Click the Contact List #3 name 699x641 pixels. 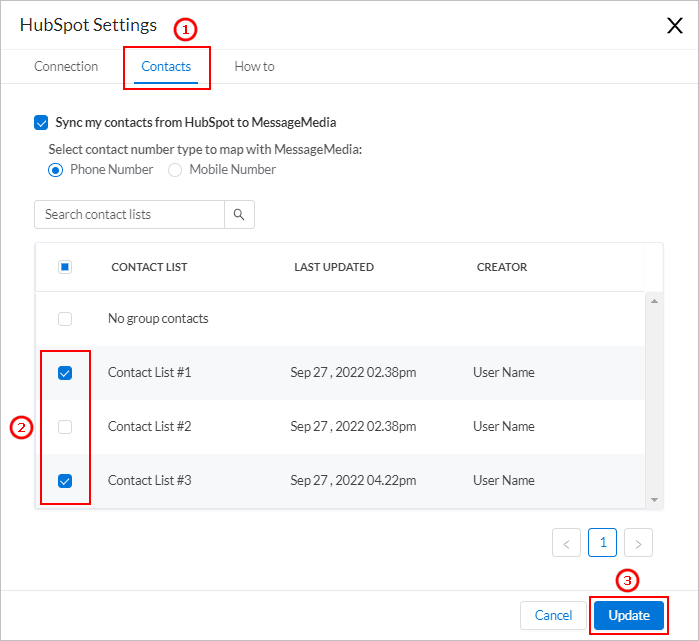[149, 481]
